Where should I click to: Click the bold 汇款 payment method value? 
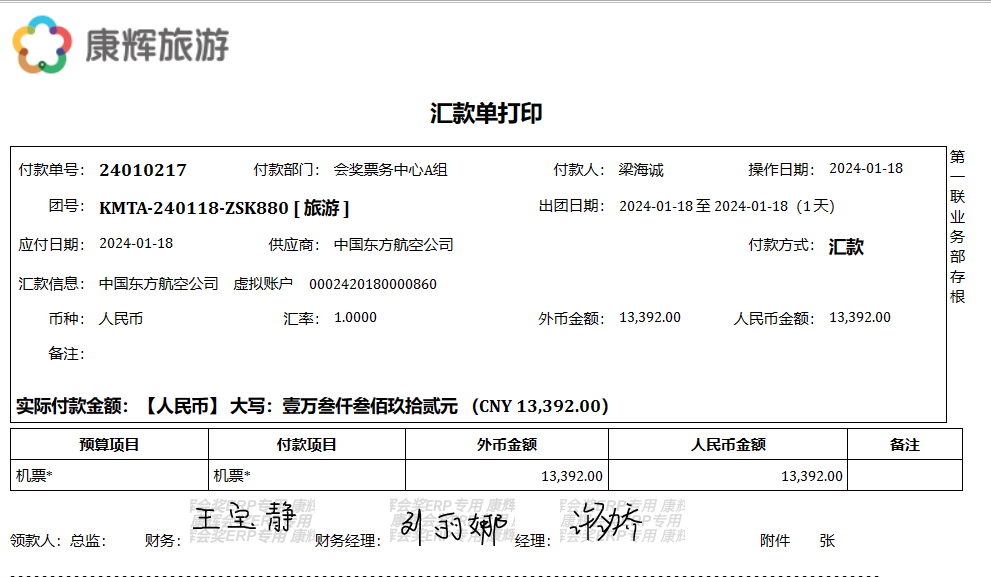846,247
